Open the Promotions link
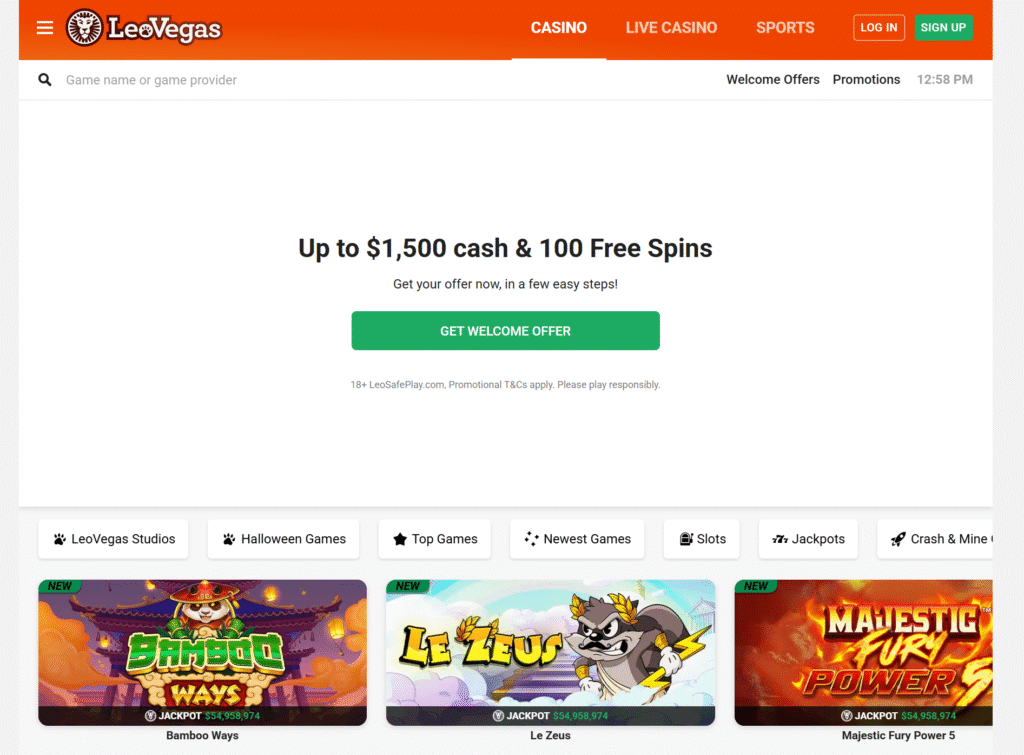Screen dimensions: 1024x755 pyautogui.click(x=866, y=80)
